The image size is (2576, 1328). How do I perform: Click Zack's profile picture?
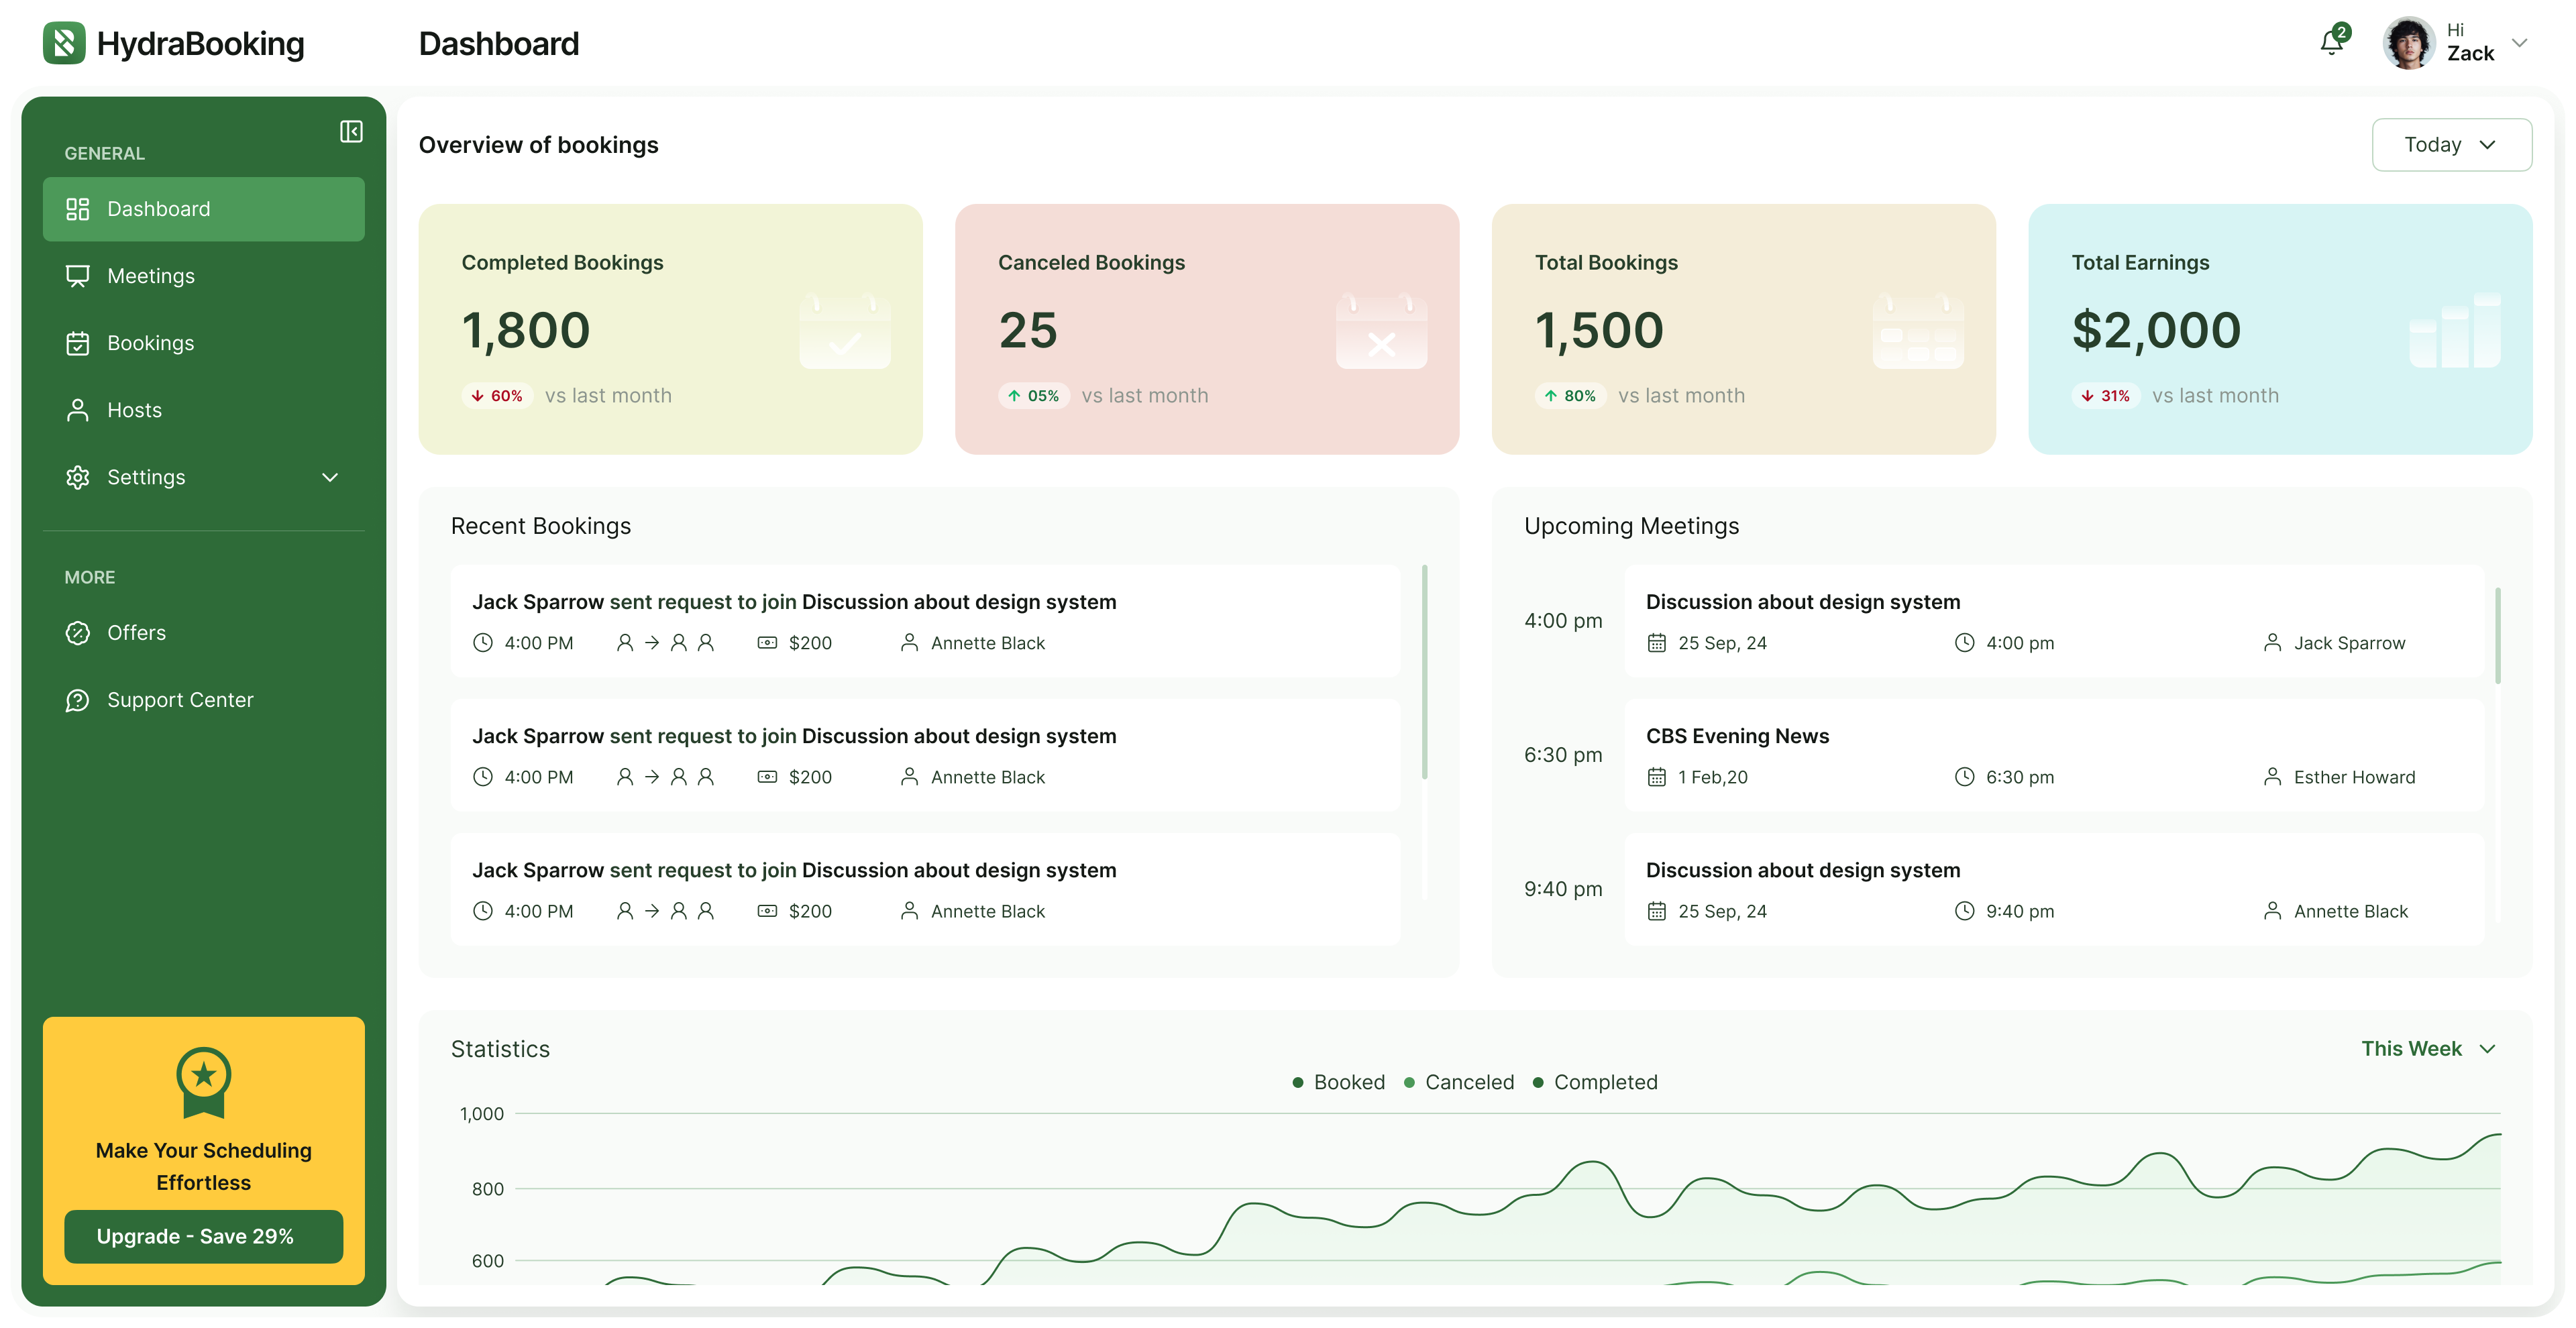pos(2410,43)
